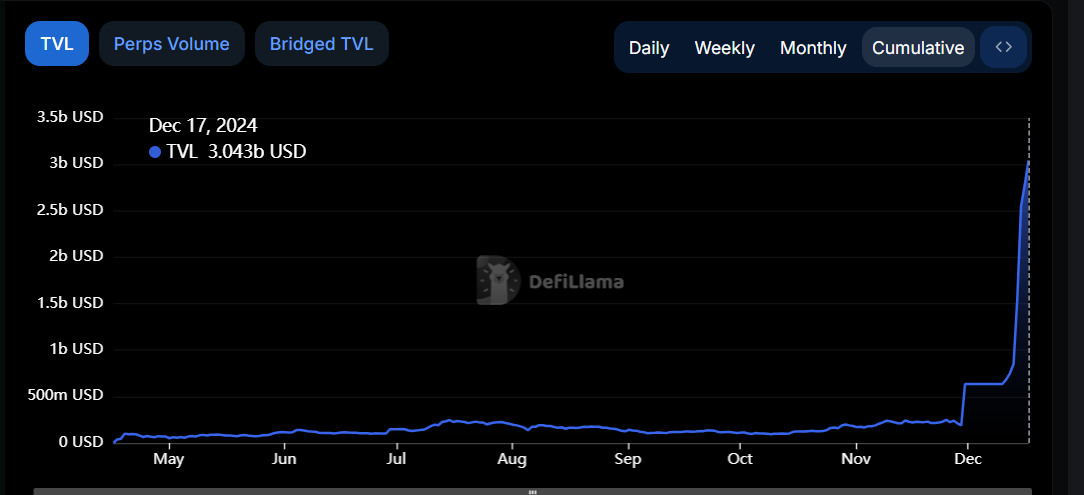Click the DefiLlama llama logo watermark

coord(498,280)
